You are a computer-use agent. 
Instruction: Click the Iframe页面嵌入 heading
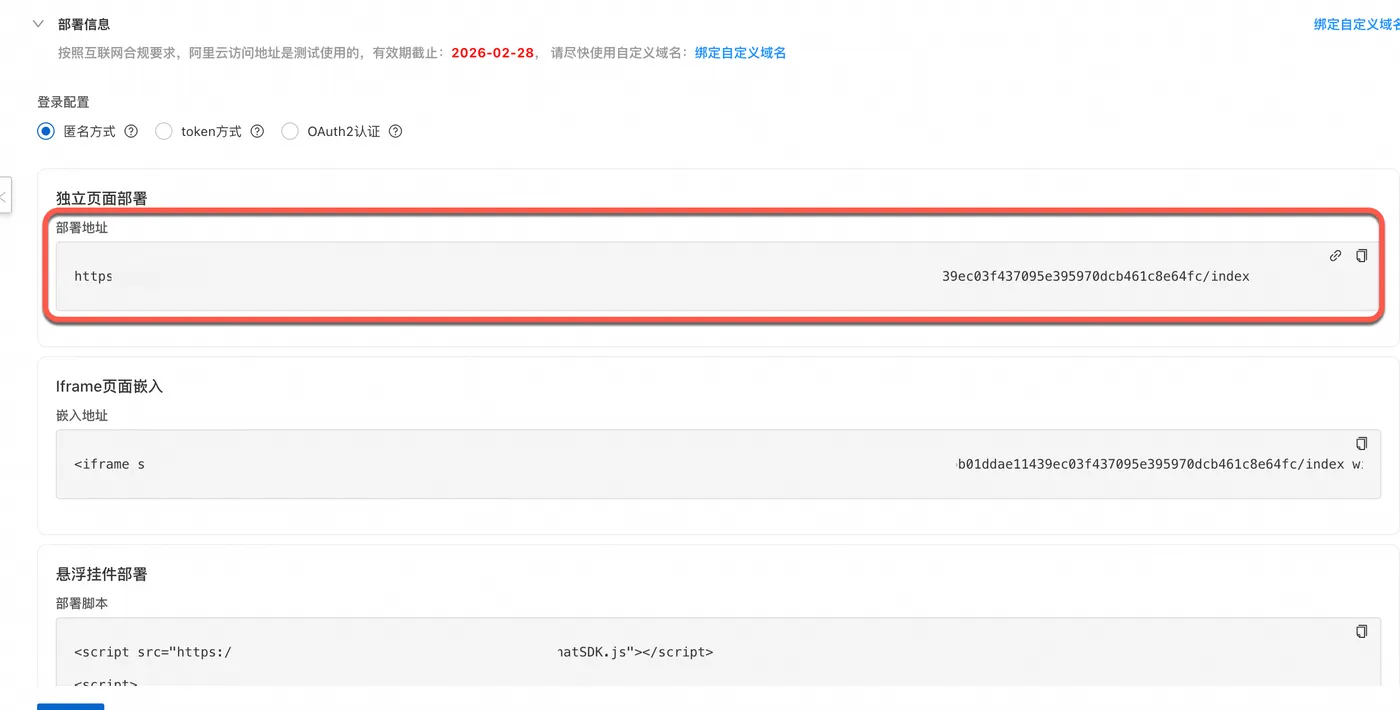109,386
